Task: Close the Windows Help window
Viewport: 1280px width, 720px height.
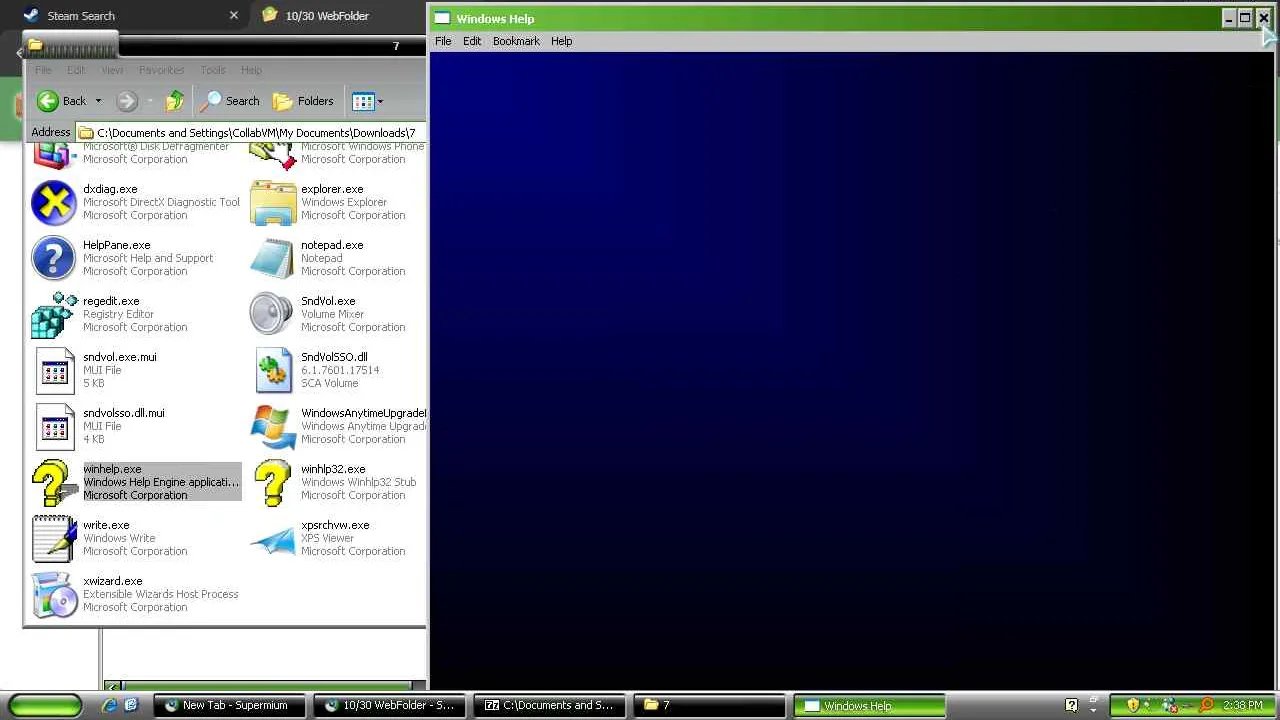Action: pos(1263,18)
